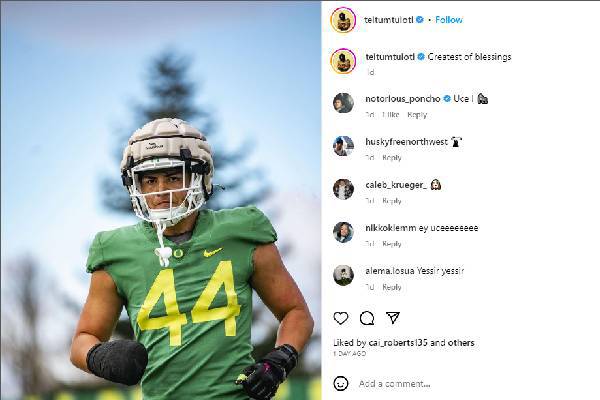Open alema.iosua's profile avatar
Screen dimensions: 600x400
tap(343, 275)
